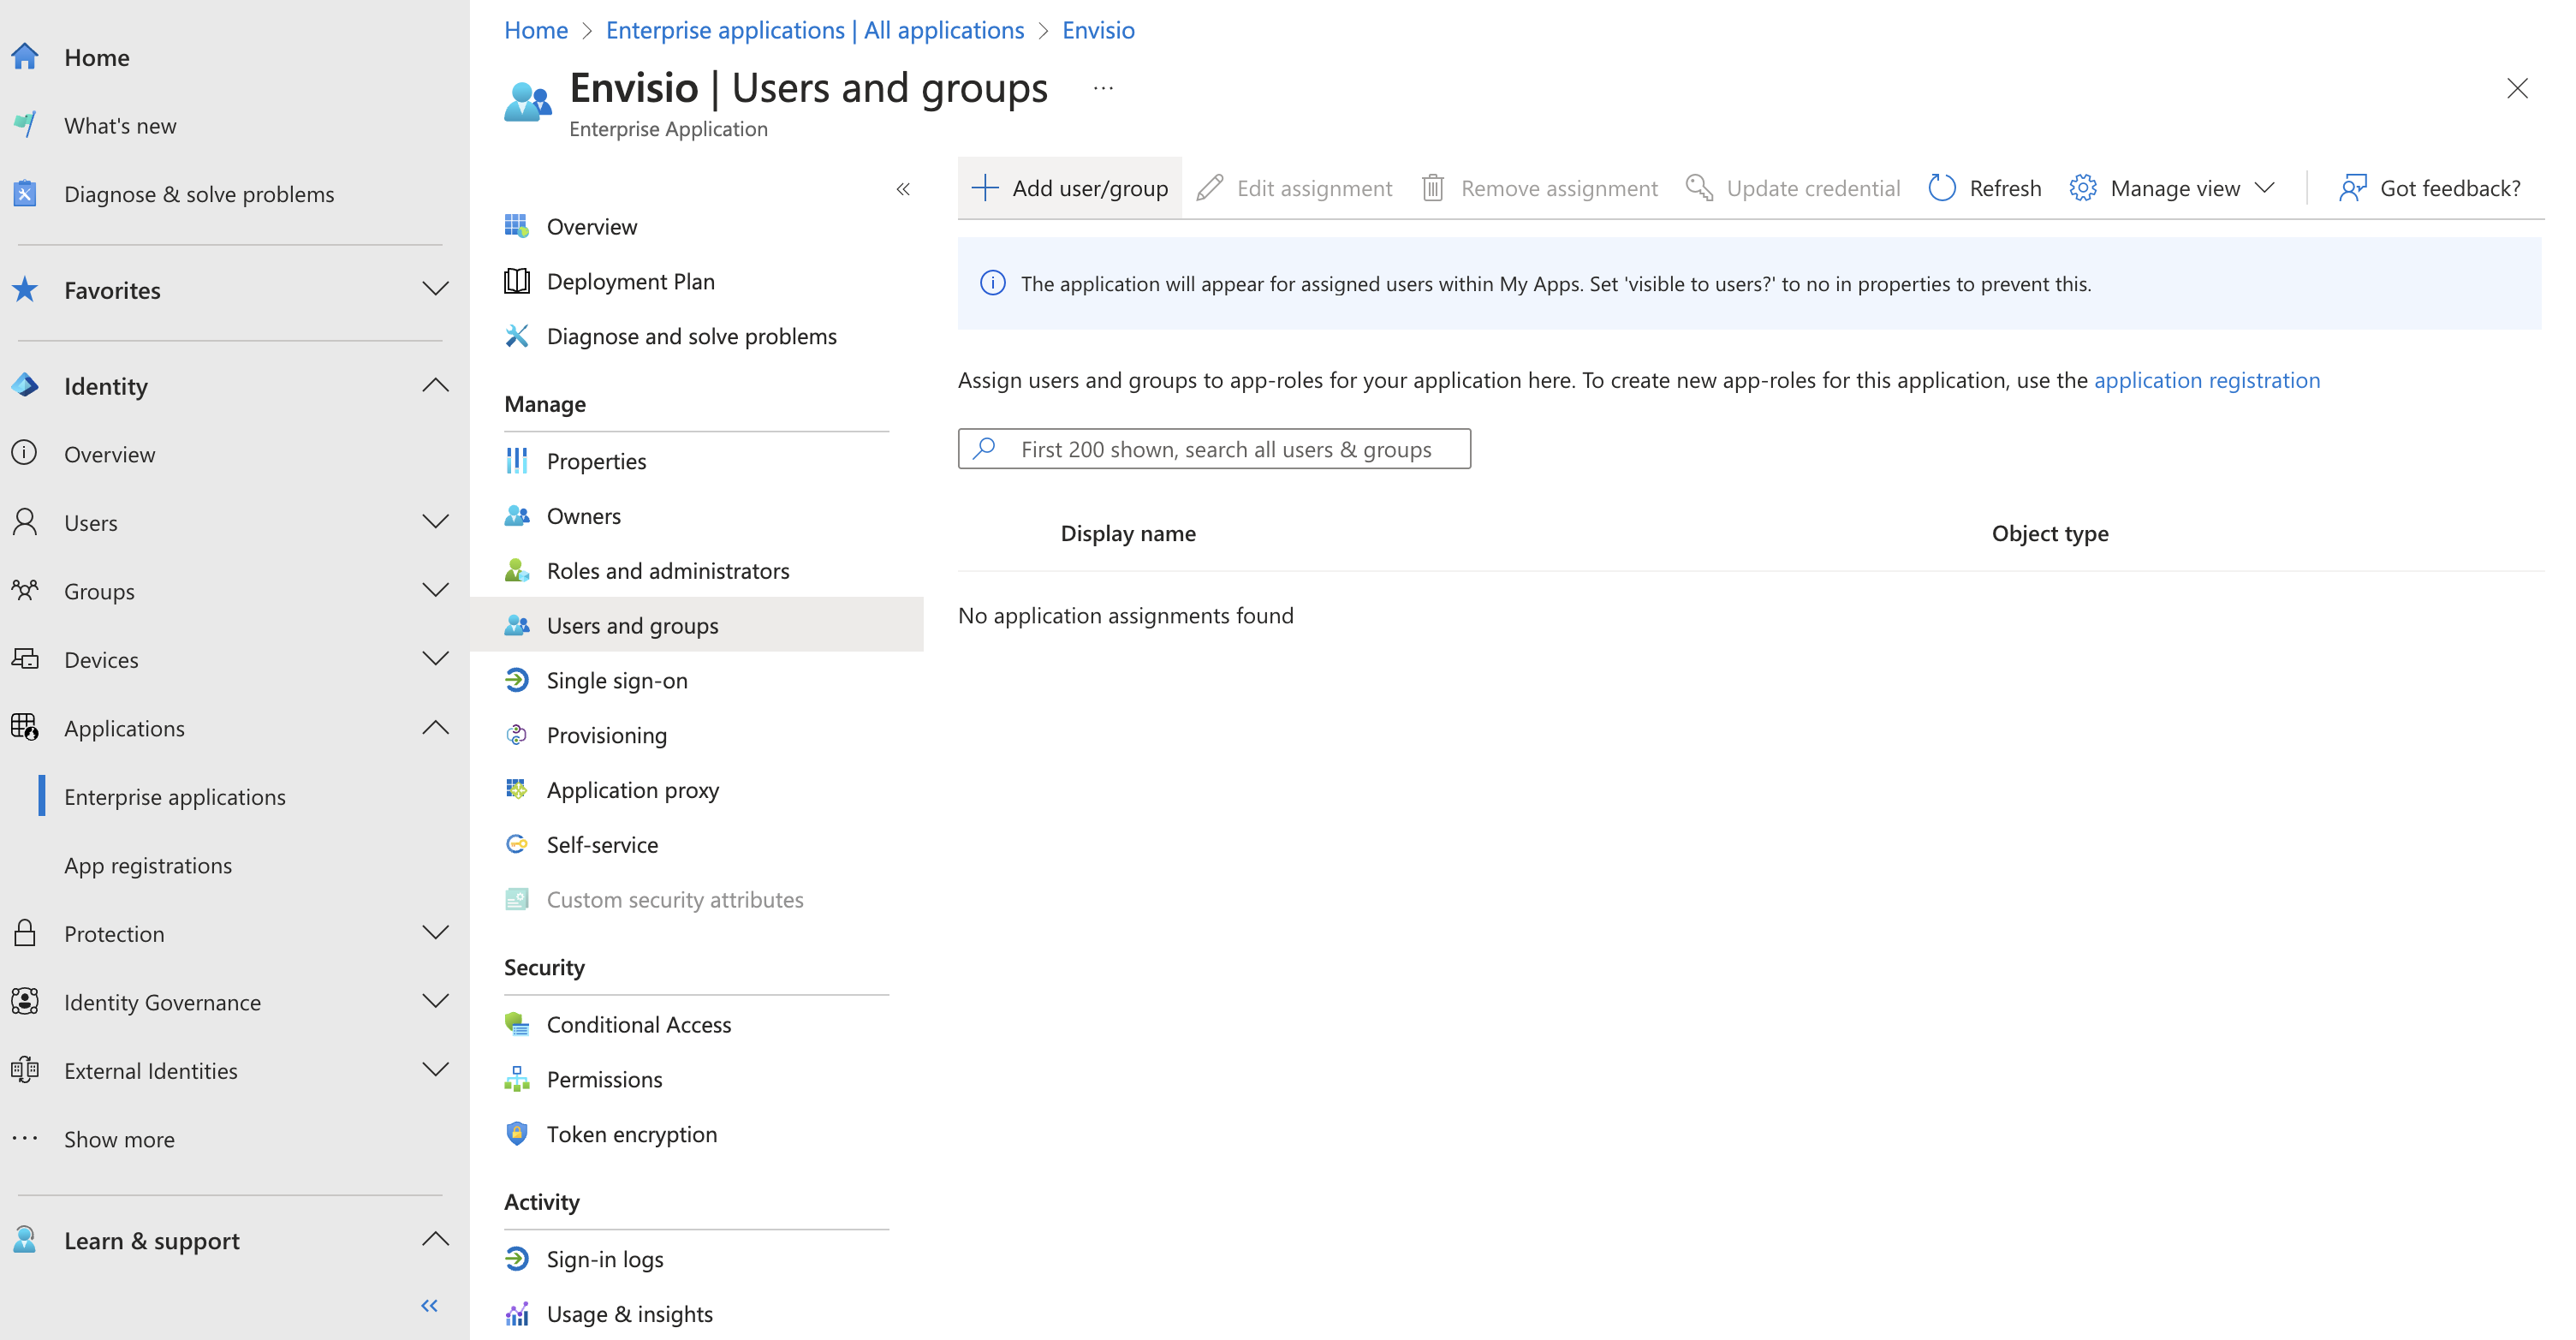Collapse the left sidebar via bottom double chevron
Viewport: 2576px width, 1340px height.
[x=430, y=1305]
